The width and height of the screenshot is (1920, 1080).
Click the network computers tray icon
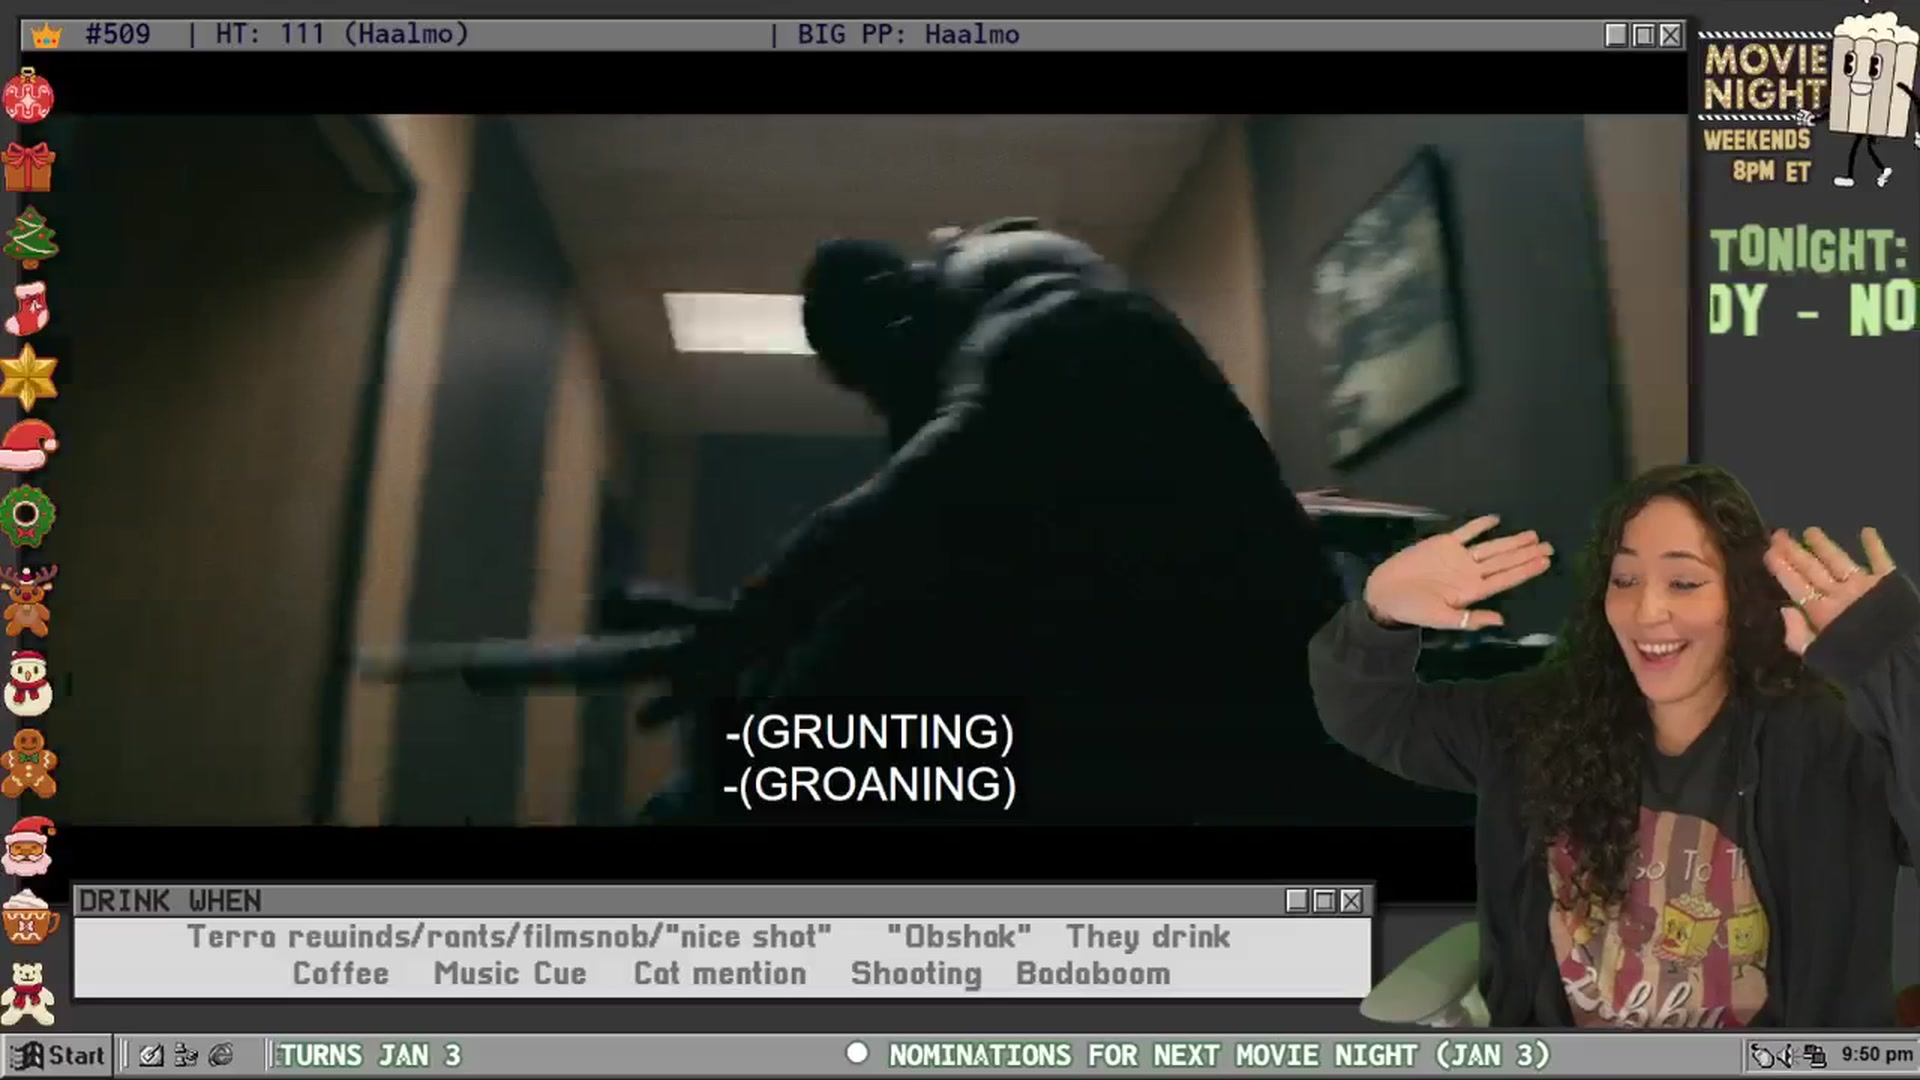tap(1813, 1055)
